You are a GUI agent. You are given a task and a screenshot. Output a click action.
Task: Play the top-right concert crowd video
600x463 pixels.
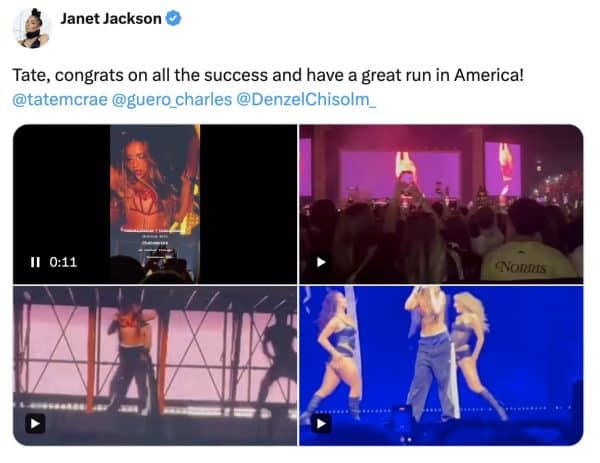(321, 262)
